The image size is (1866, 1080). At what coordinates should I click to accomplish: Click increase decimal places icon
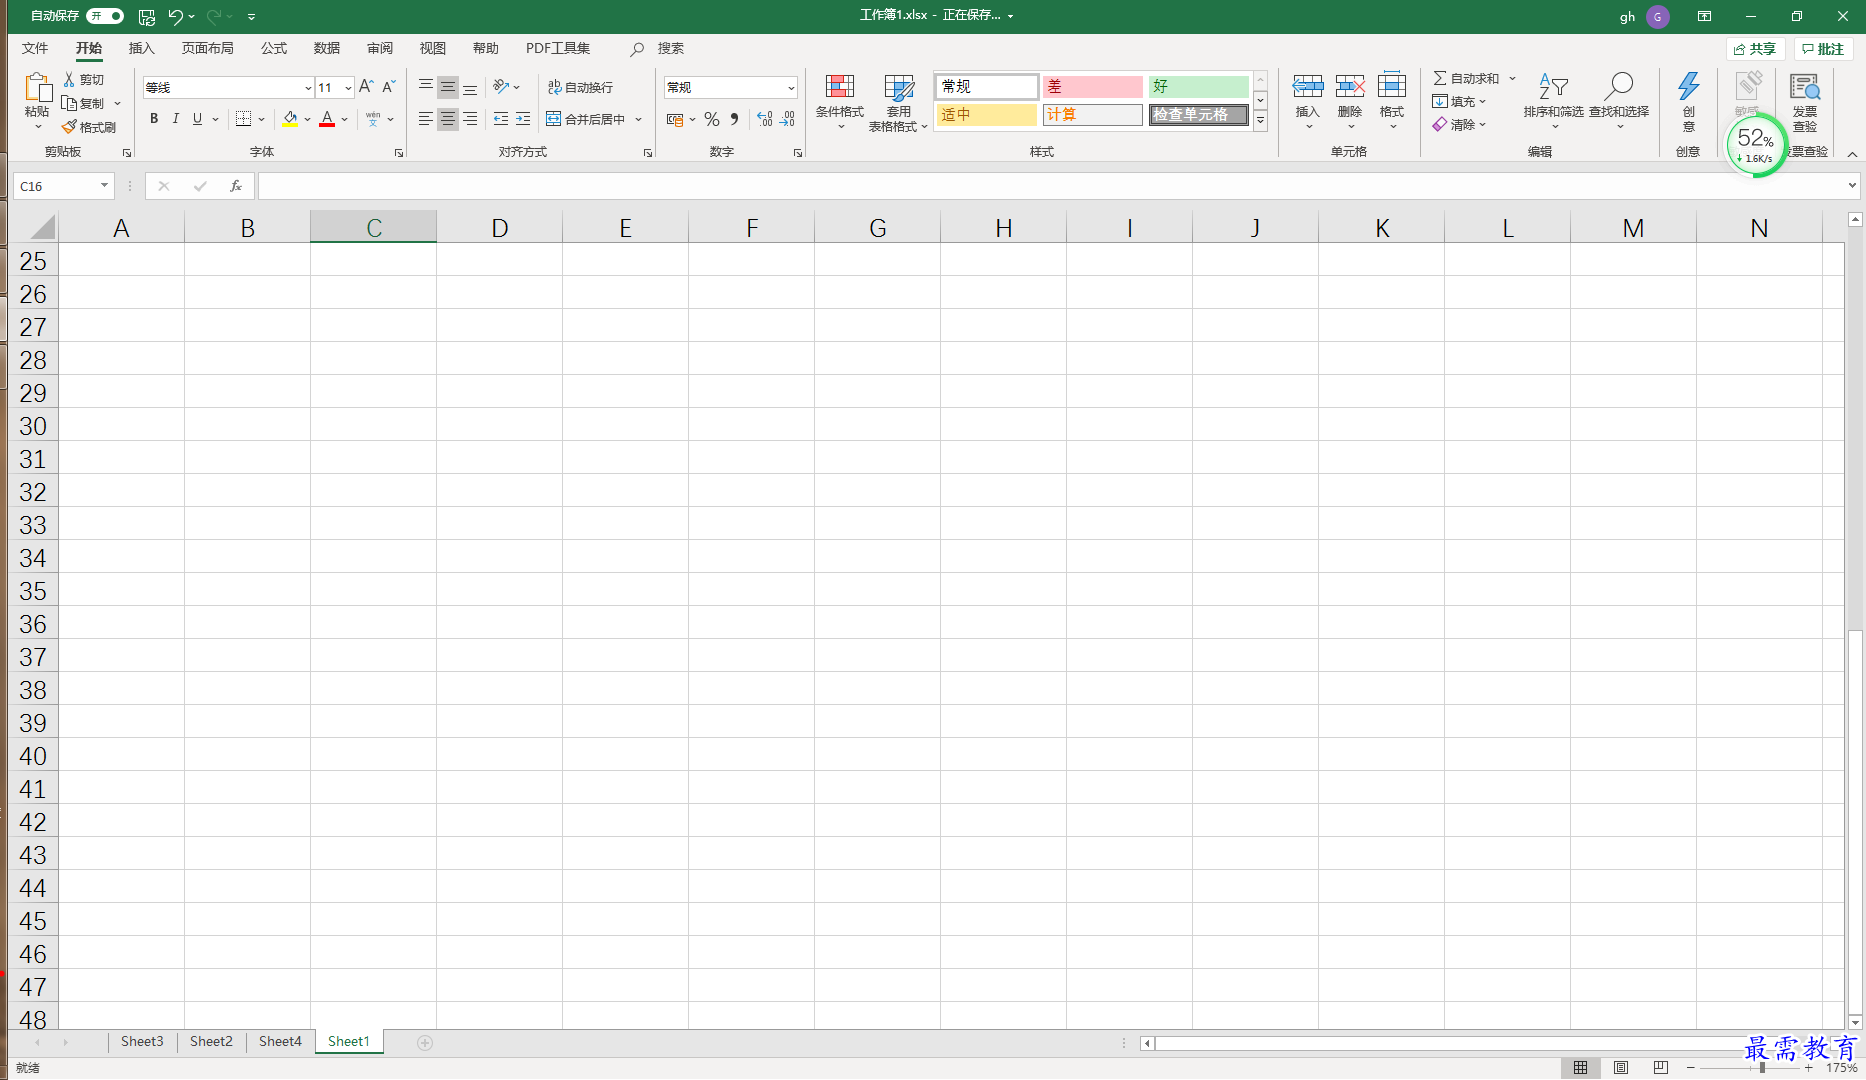(x=765, y=119)
